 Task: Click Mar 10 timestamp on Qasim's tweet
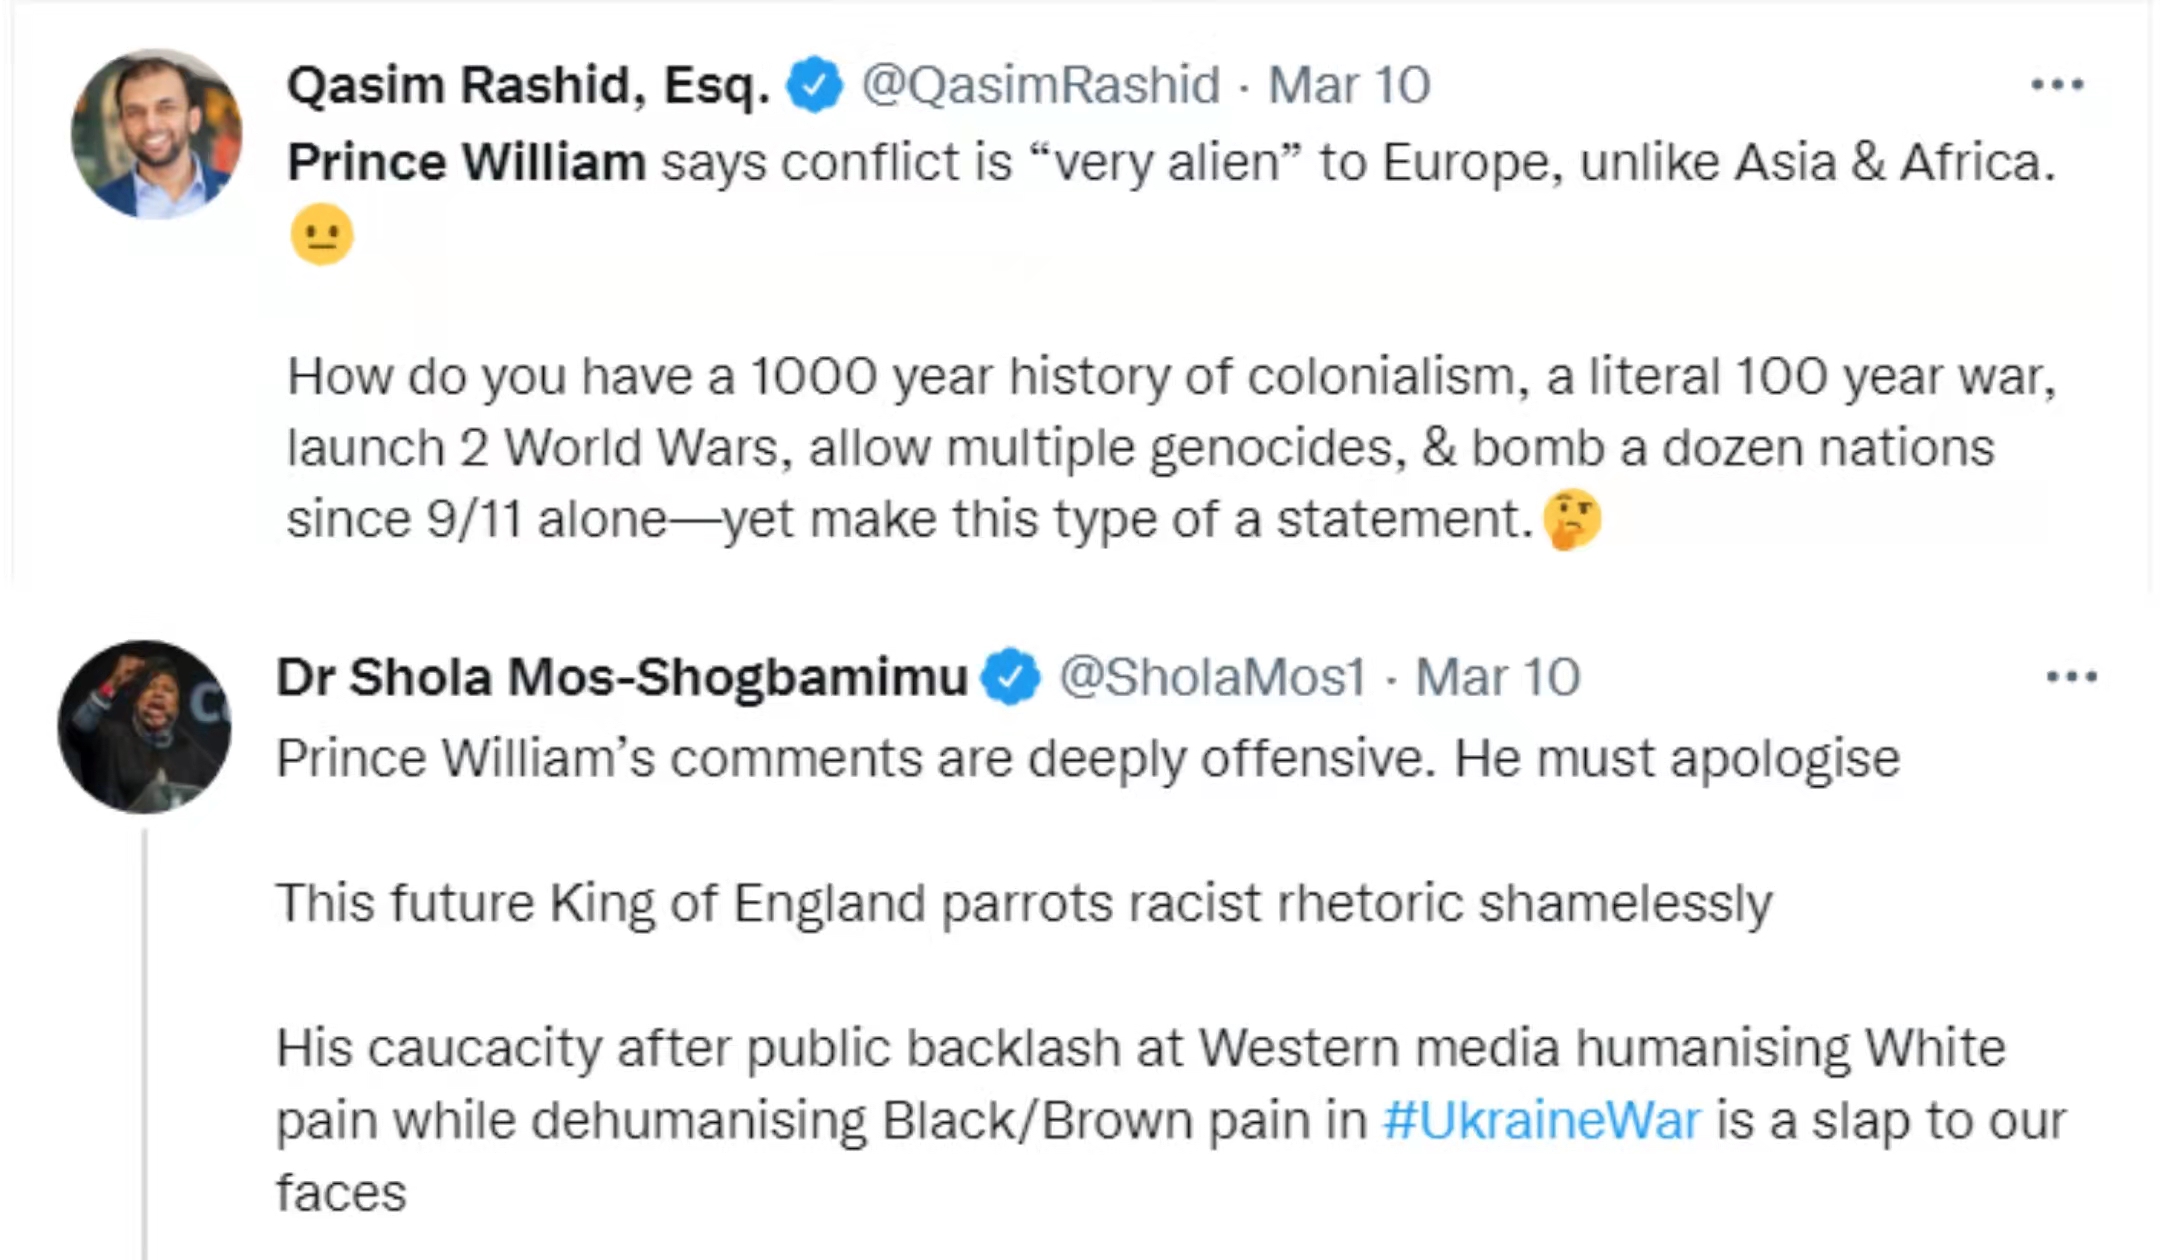click(1348, 85)
